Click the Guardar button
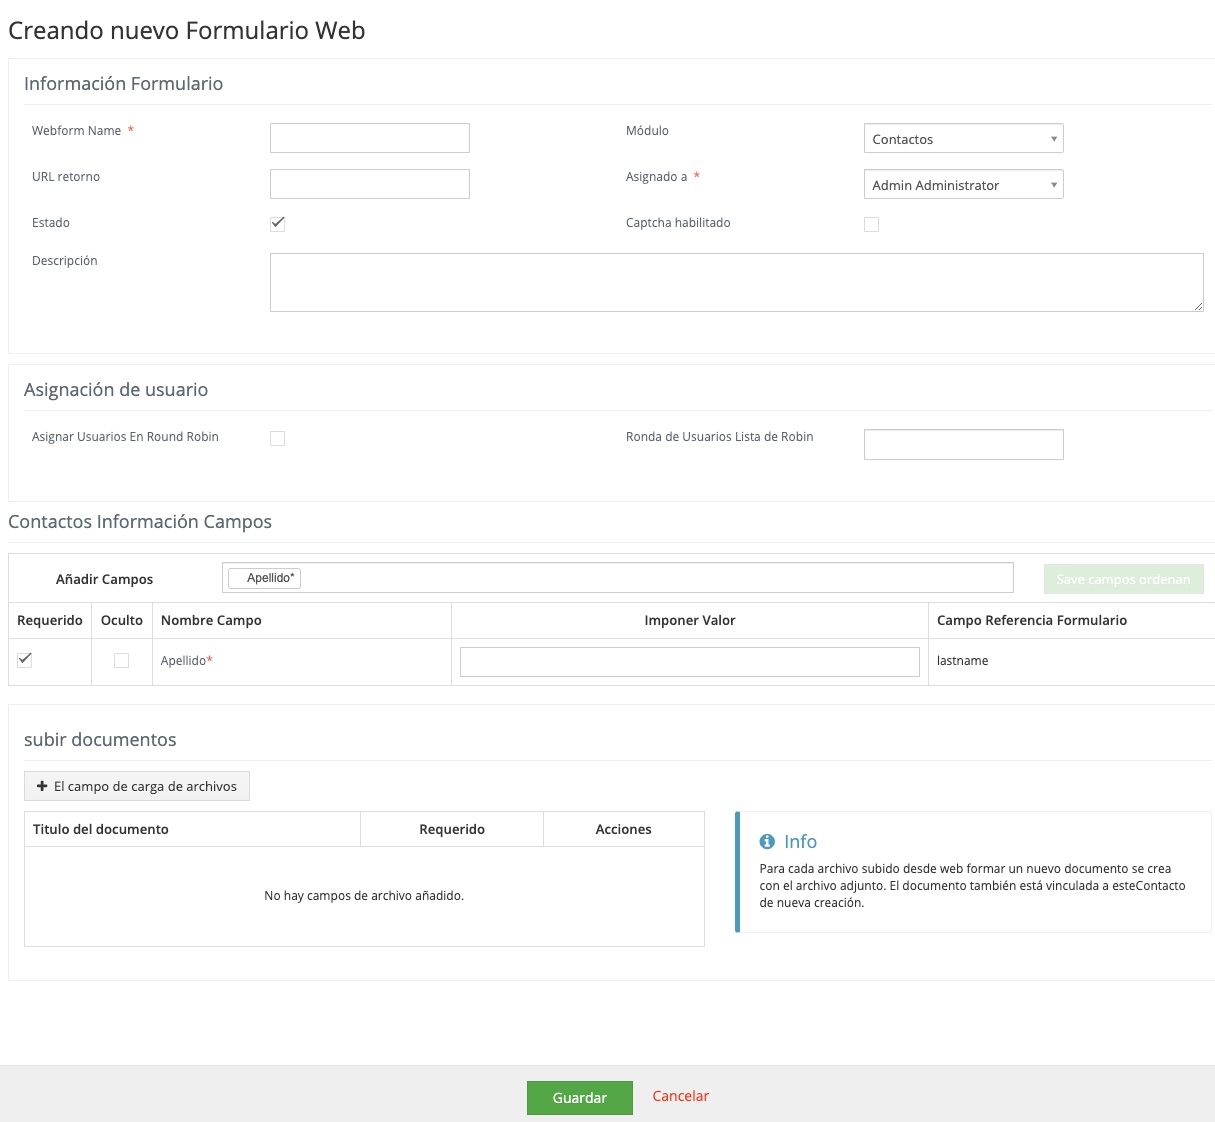 [x=580, y=1097]
